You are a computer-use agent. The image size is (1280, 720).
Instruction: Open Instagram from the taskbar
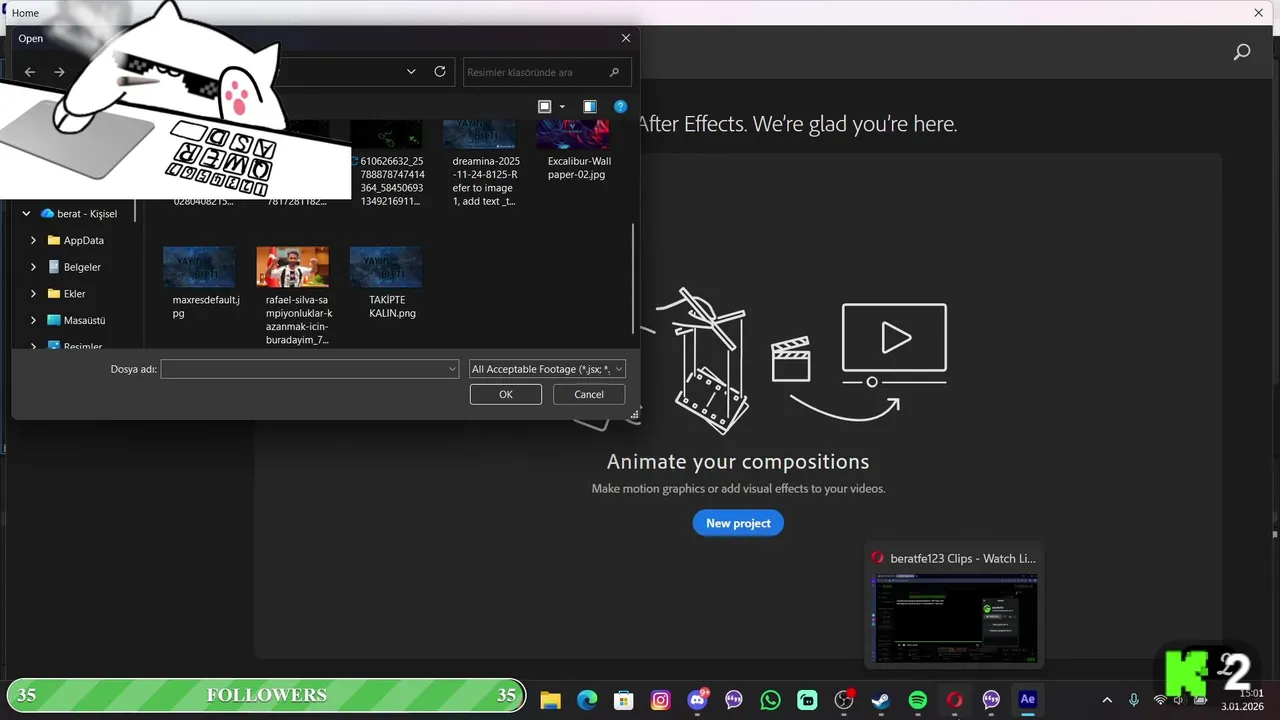pos(660,700)
